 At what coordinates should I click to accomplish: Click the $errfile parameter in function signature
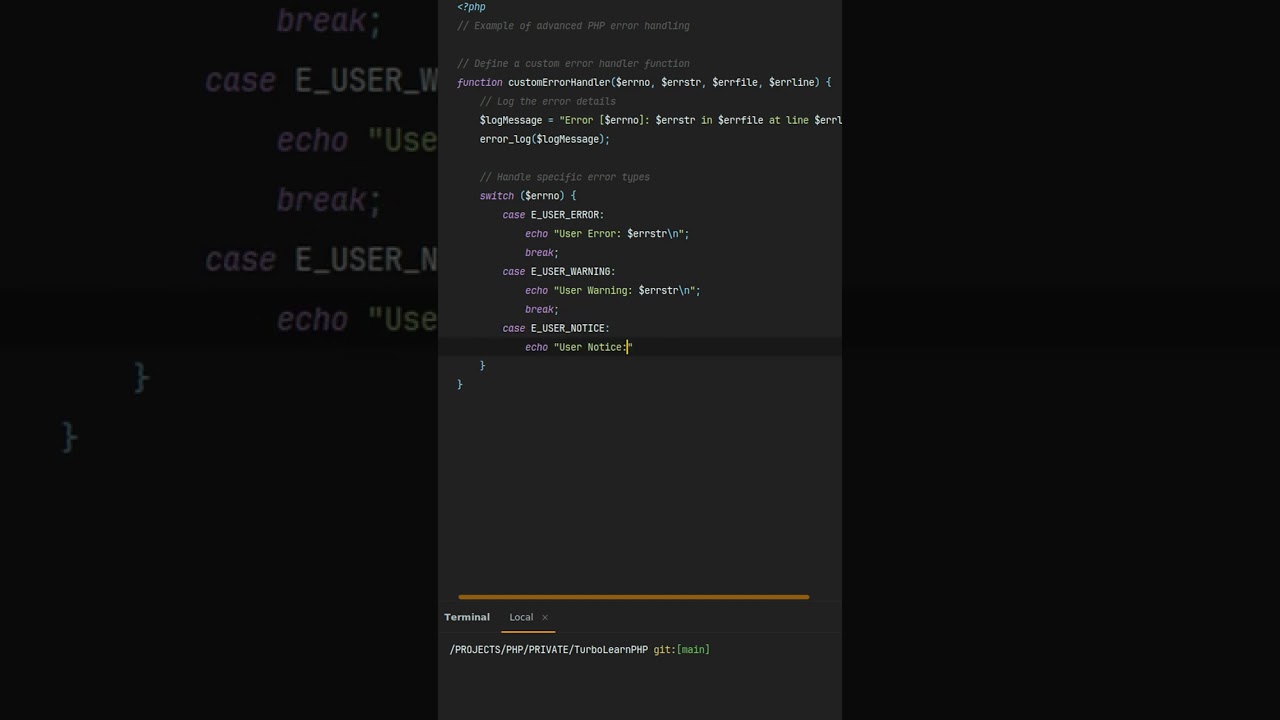[x=735, y=82]
